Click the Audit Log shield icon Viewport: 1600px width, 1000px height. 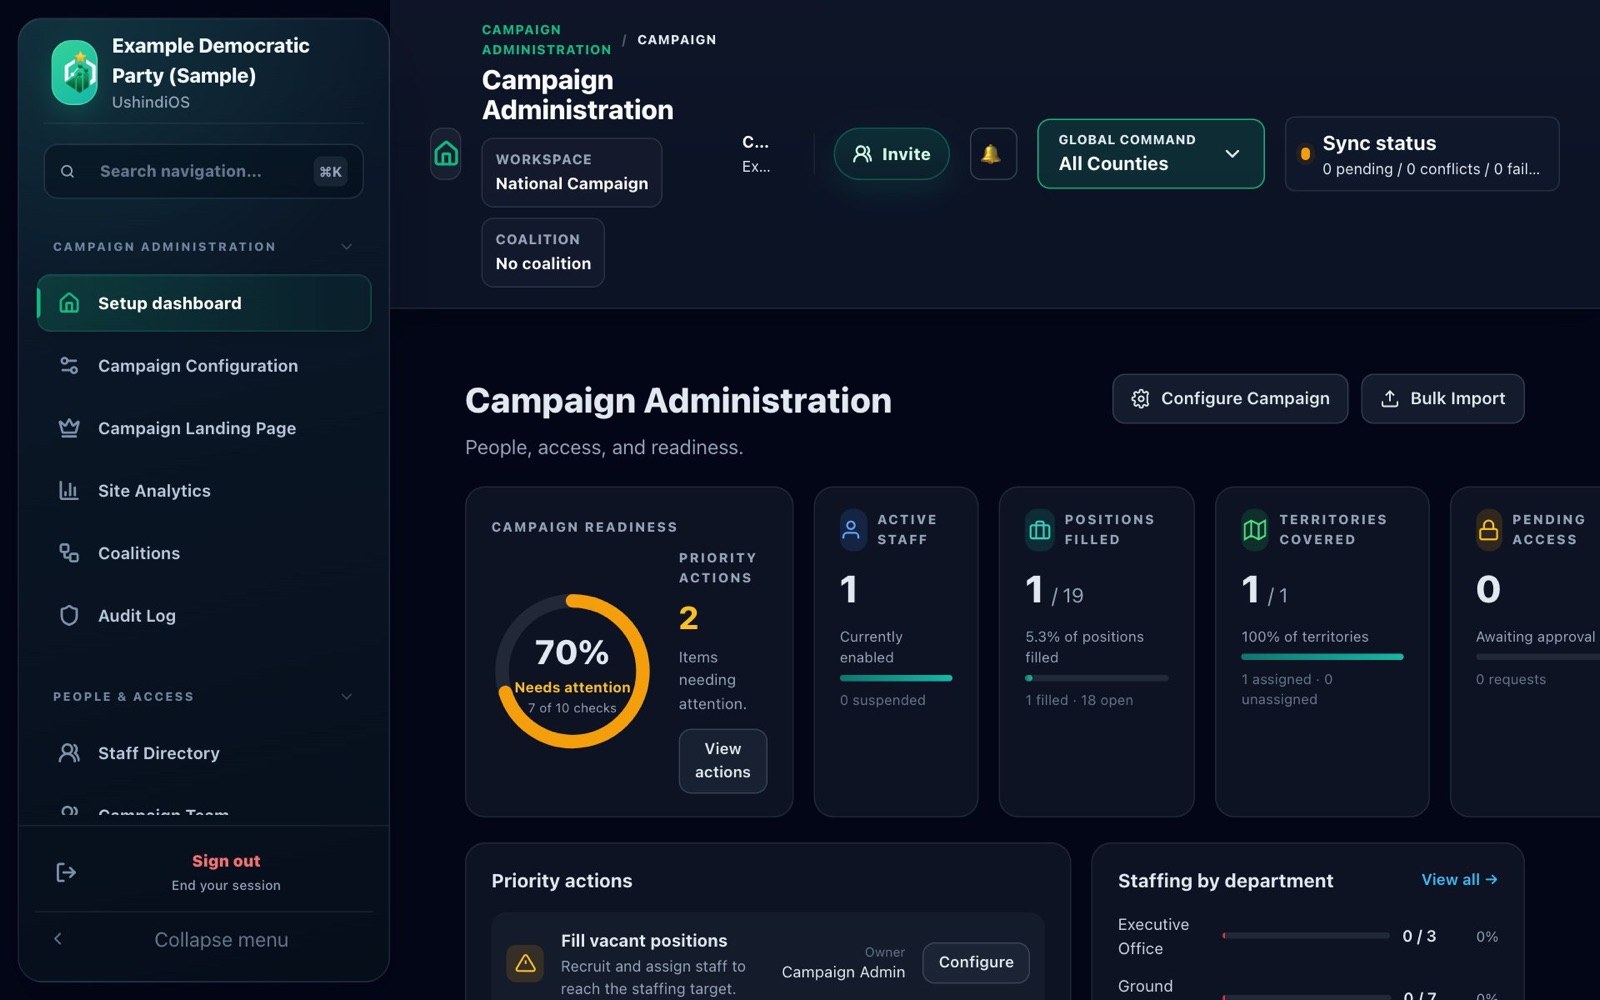[x=69, y=616]
